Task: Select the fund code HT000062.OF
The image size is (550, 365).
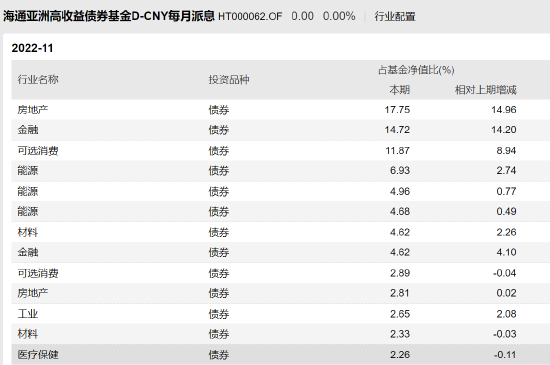Action: [x=250, y=16]
